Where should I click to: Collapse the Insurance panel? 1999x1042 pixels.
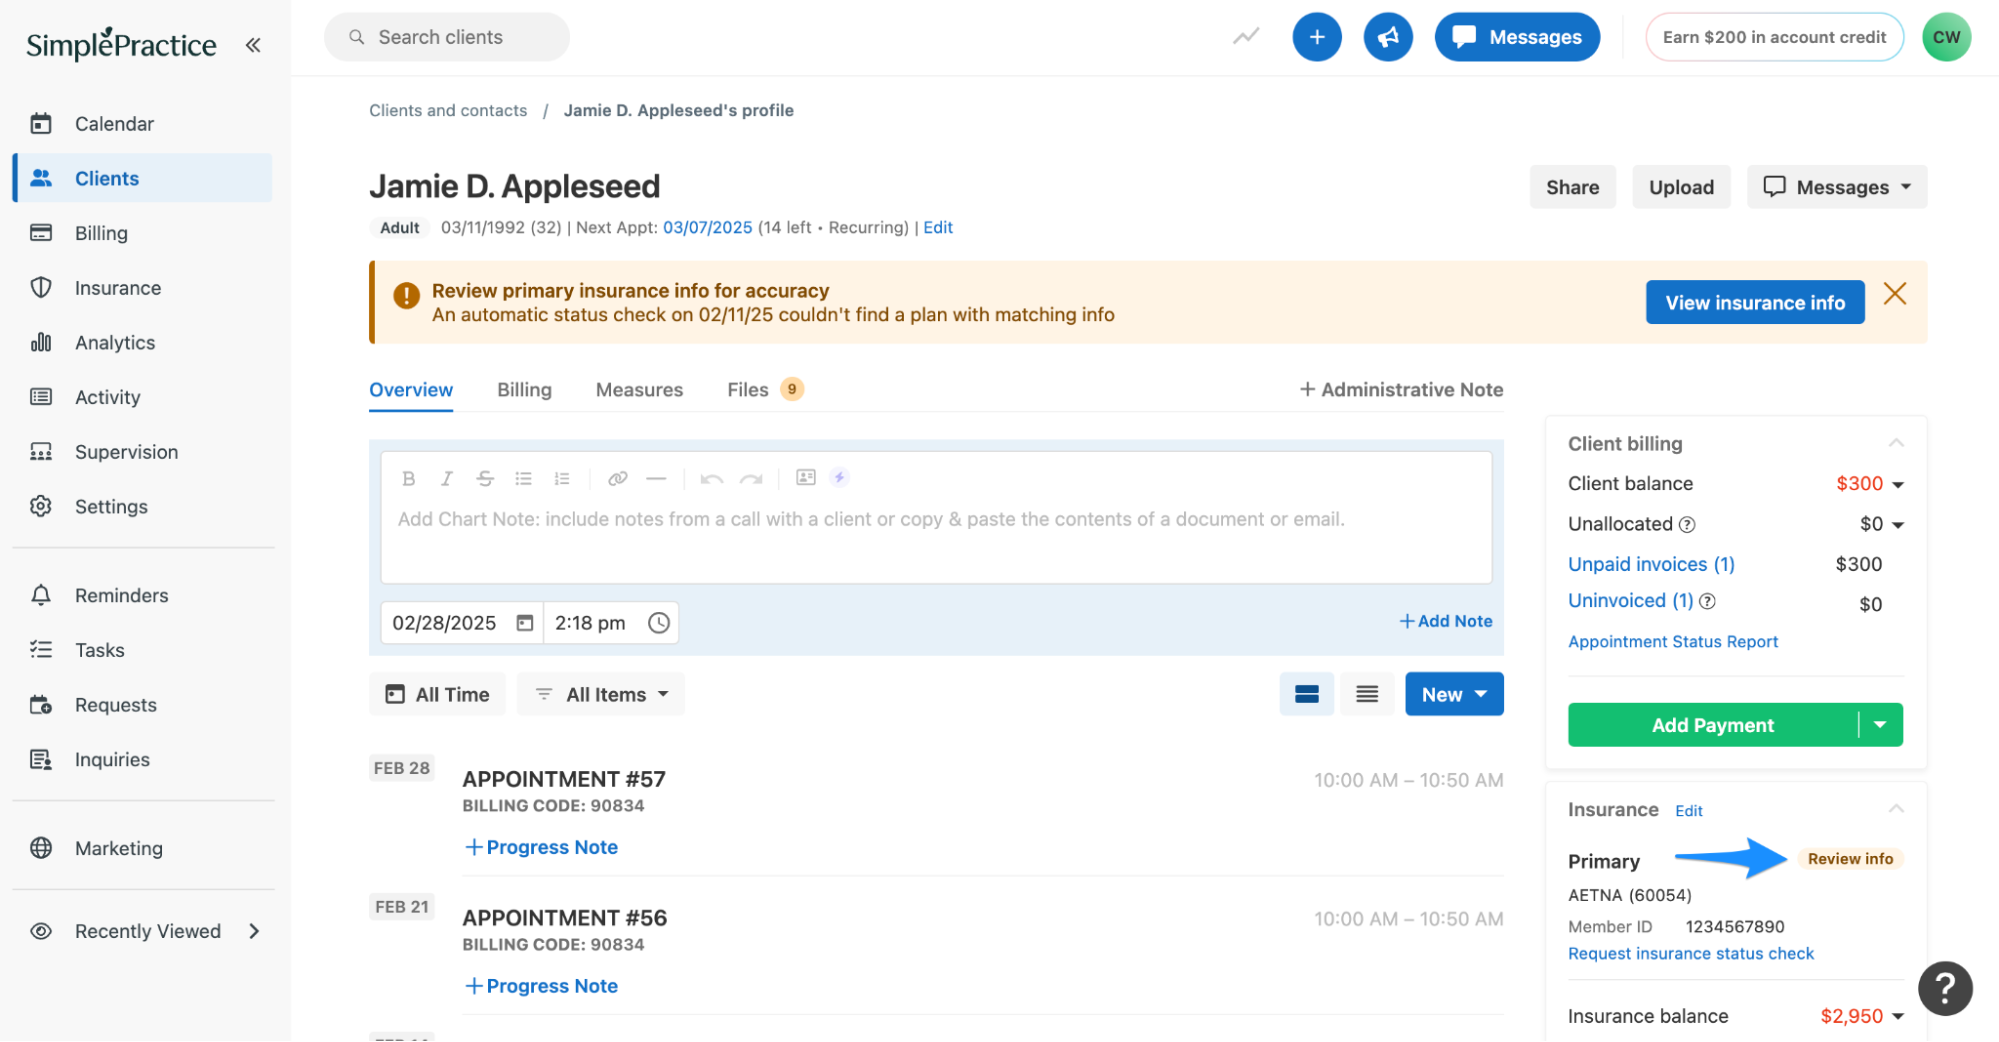(1895, 809)
